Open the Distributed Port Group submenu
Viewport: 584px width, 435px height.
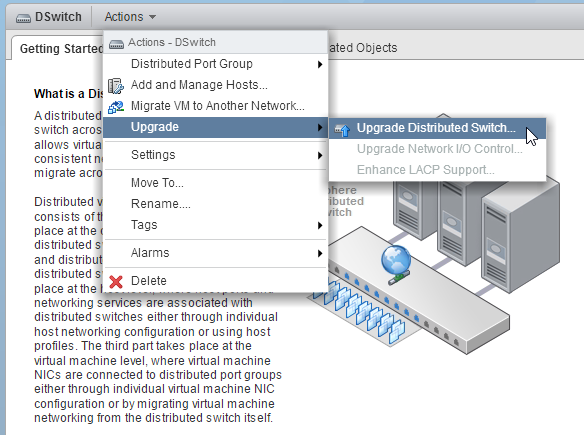(215, 64)
